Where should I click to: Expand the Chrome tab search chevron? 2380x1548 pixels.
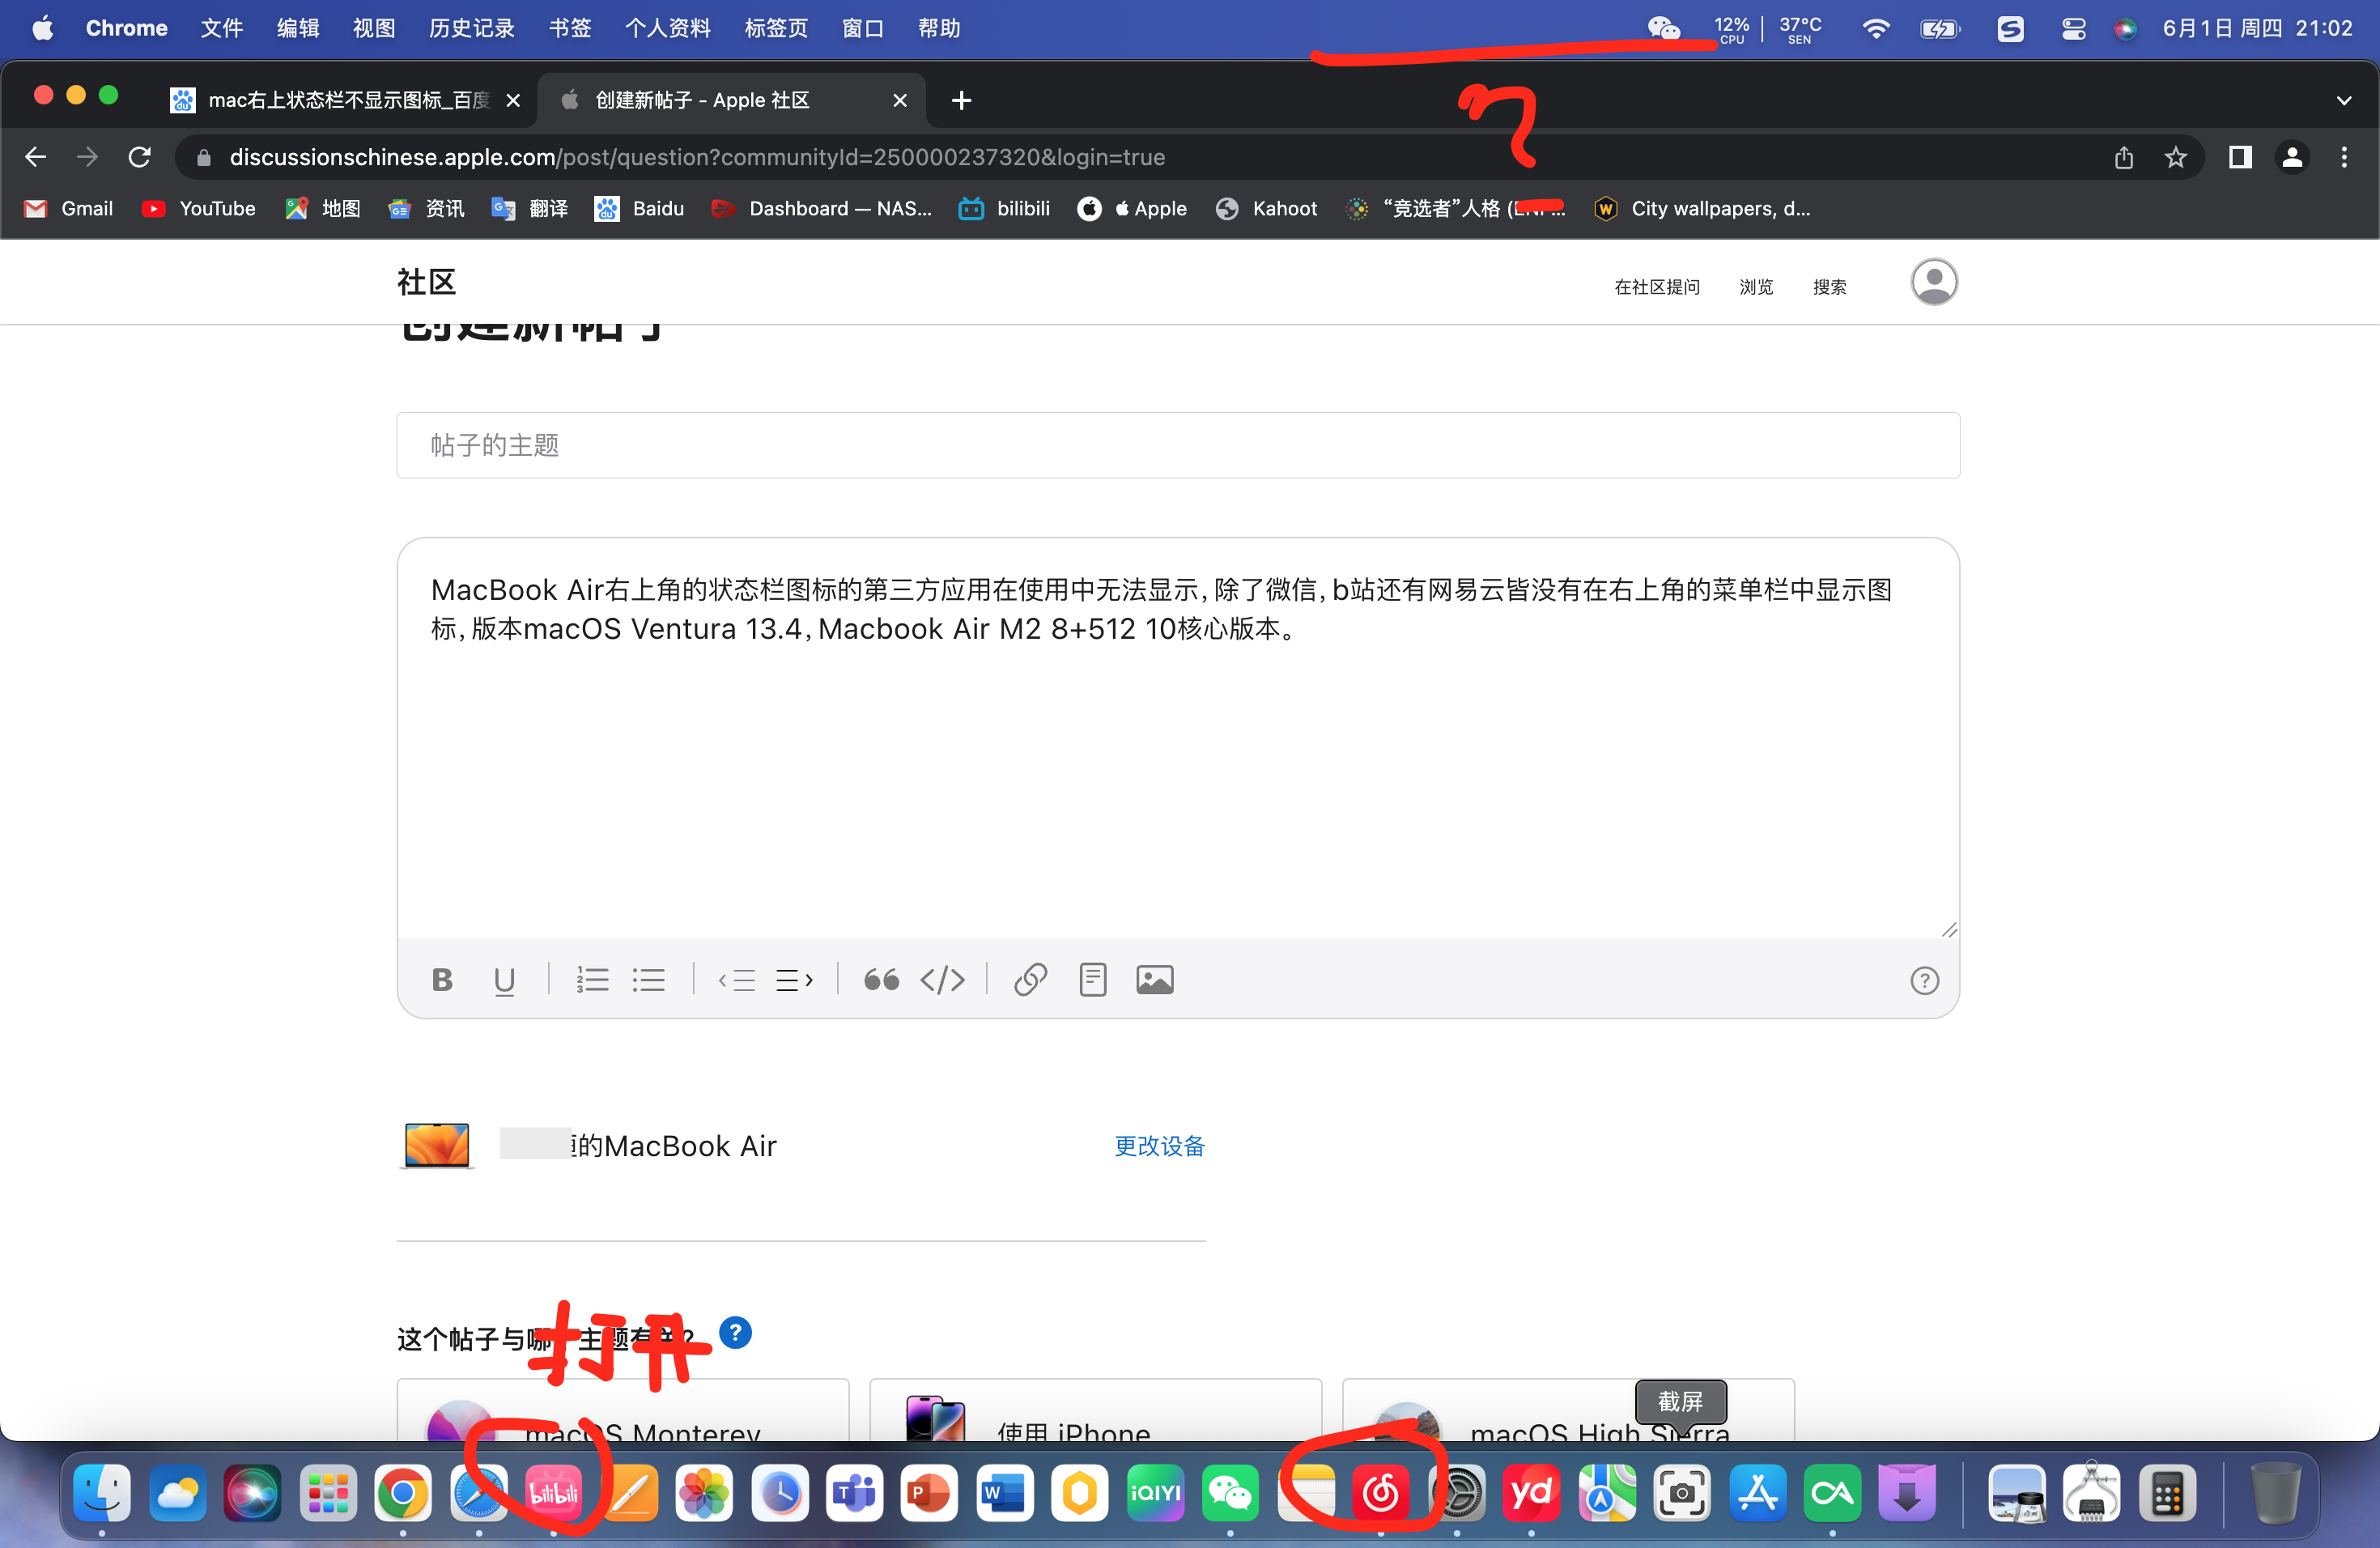(x=2344, y=100)
